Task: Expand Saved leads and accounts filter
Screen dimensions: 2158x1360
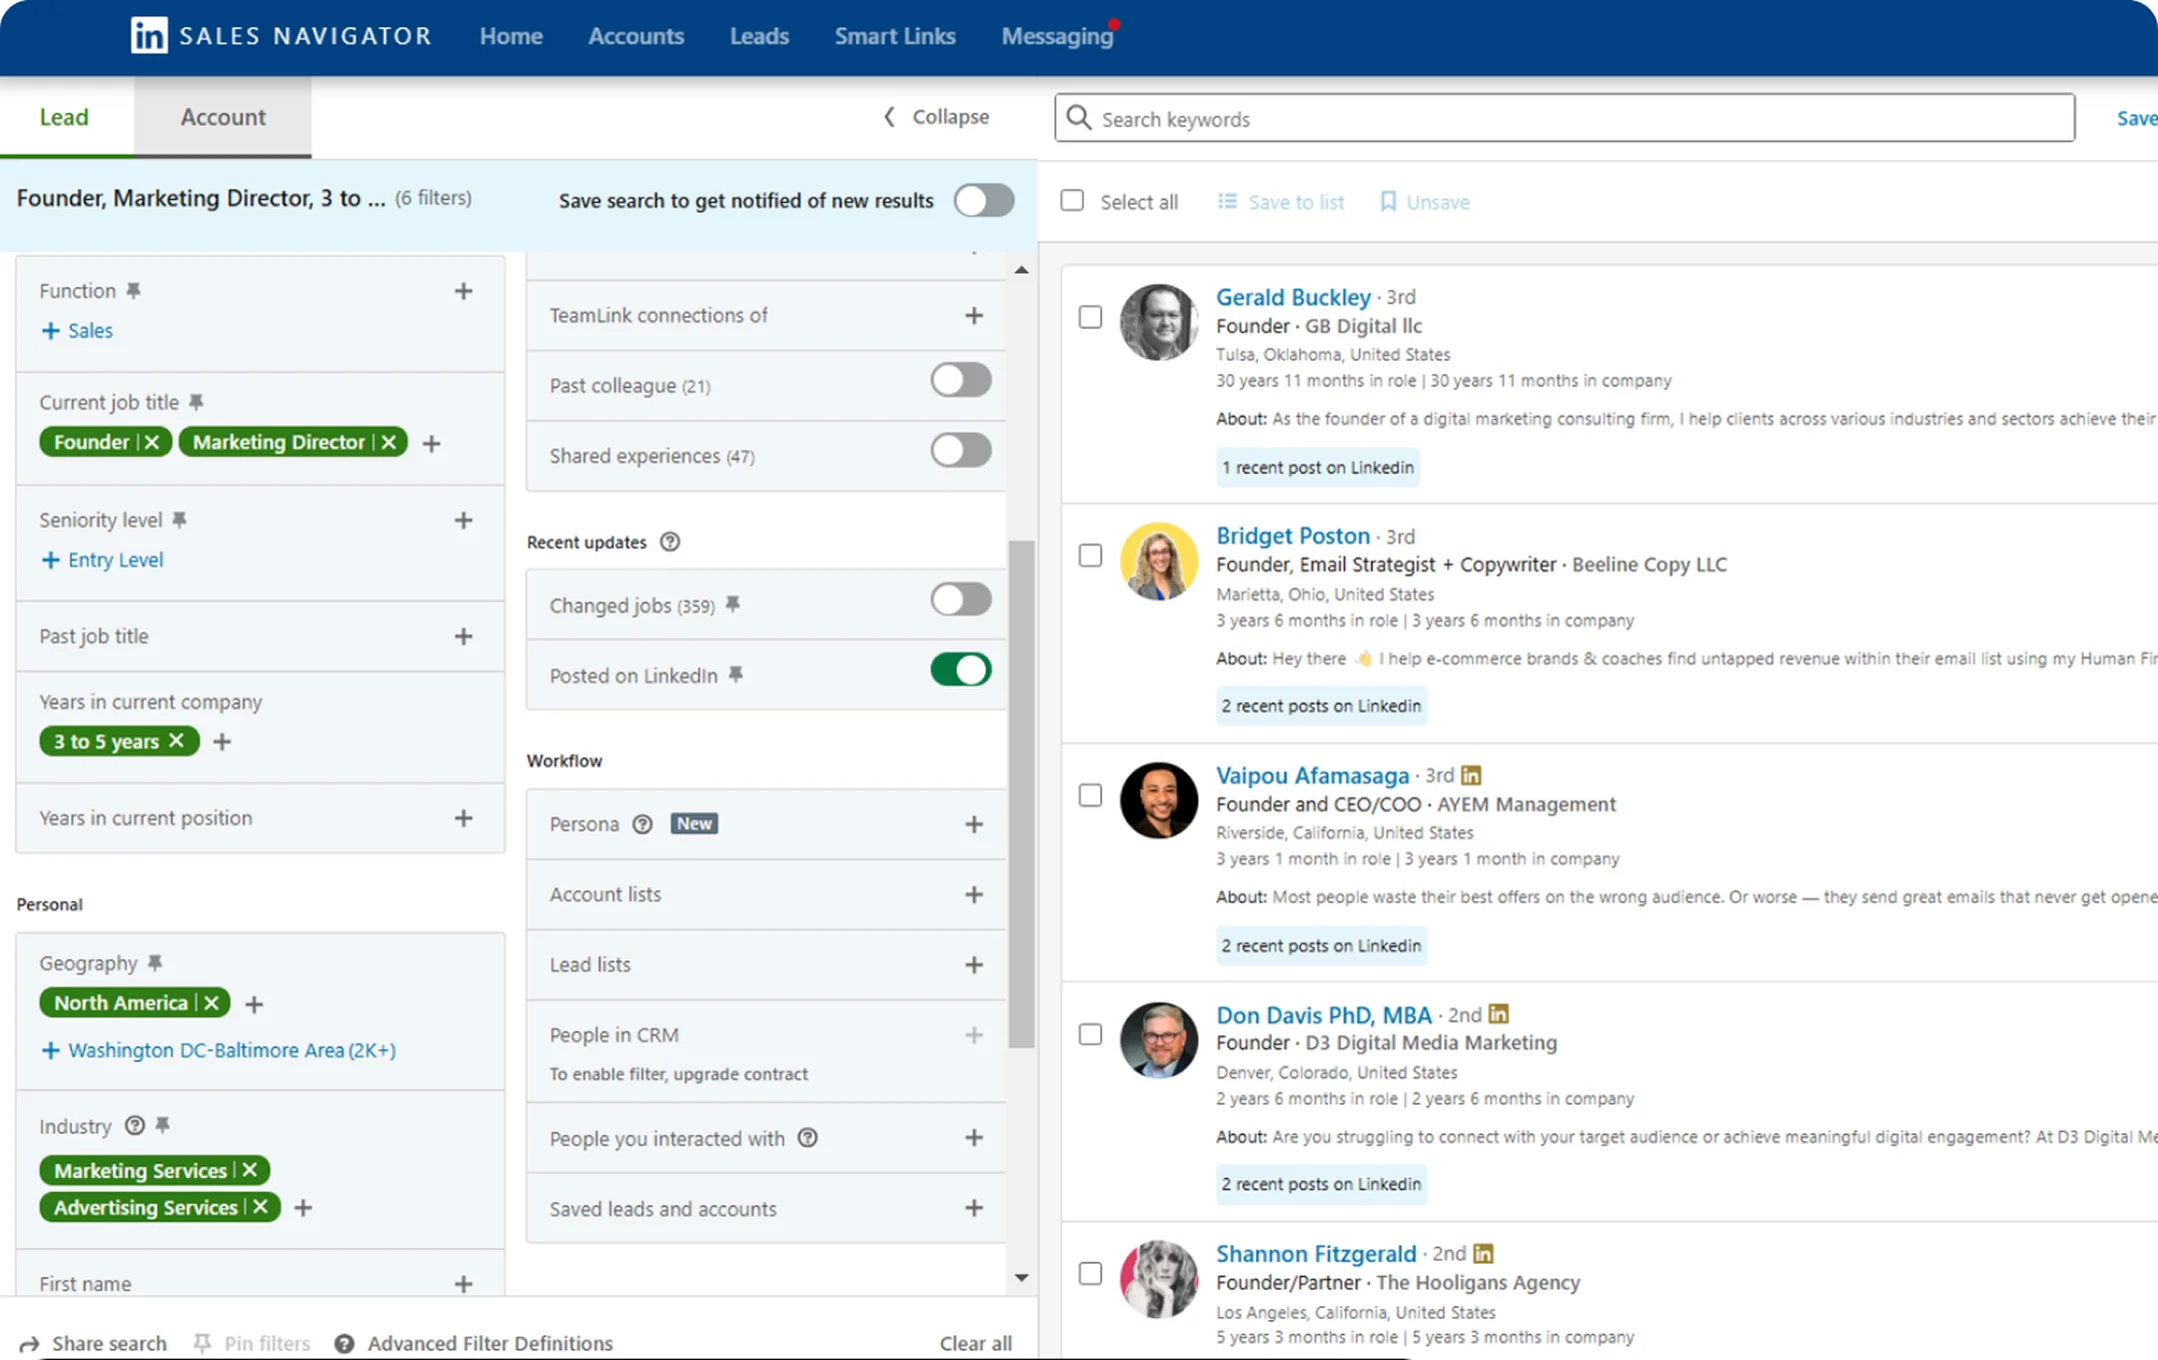Action: (974, 1208)
